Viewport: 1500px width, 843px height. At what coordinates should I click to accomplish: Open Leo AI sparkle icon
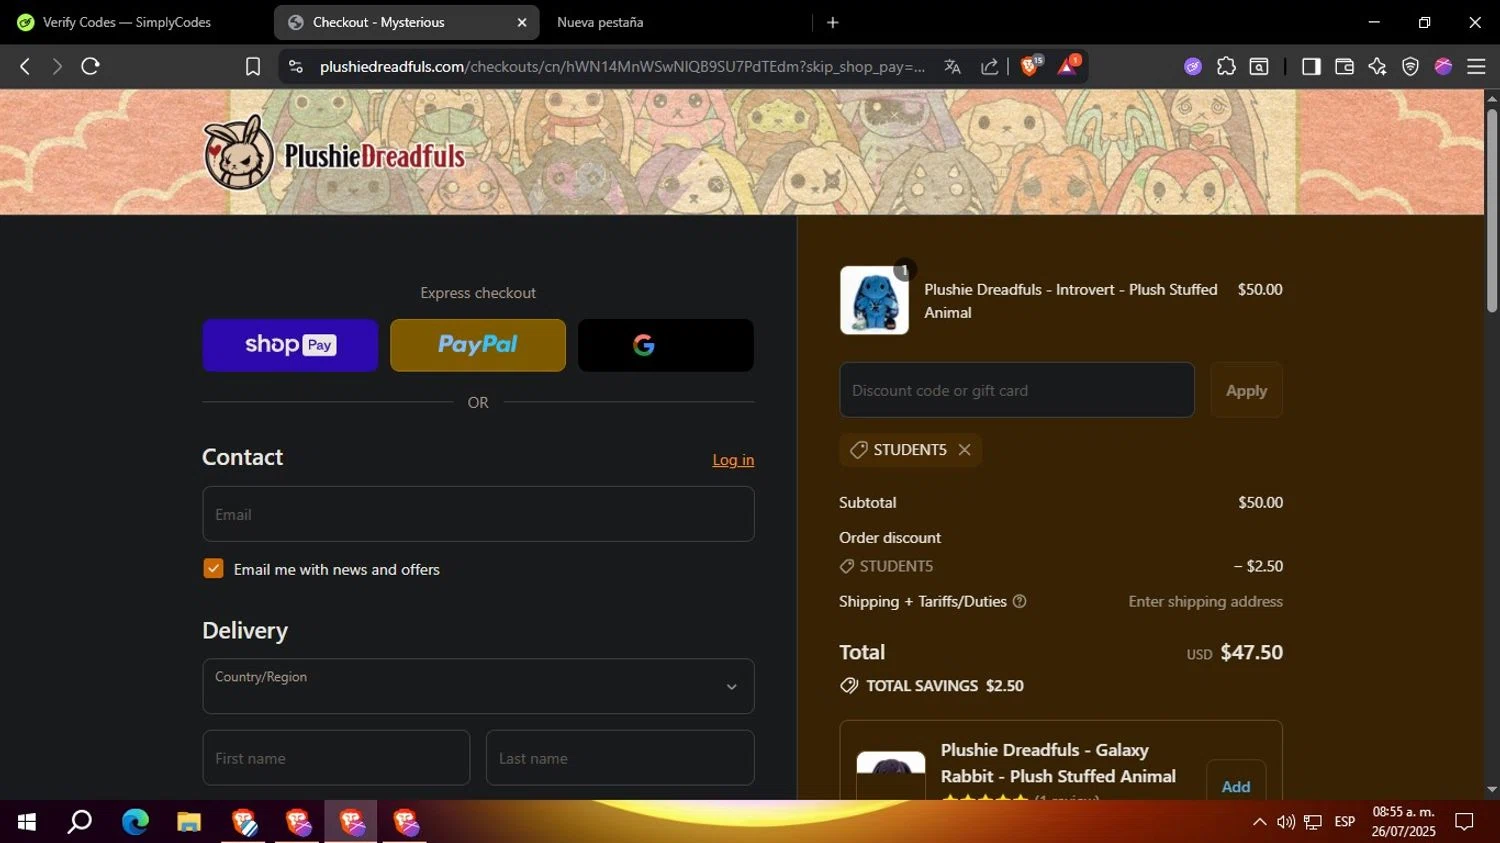(1377, 66)
